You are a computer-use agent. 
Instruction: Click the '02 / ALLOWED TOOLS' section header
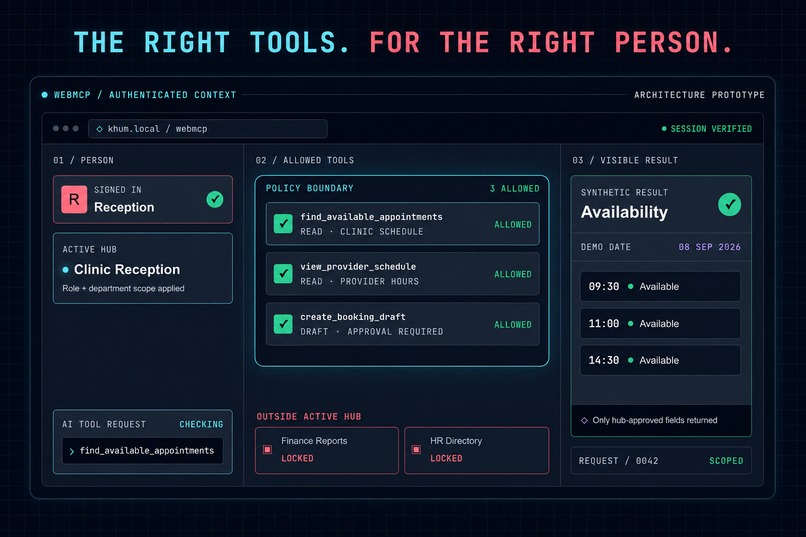coord(305,160)
